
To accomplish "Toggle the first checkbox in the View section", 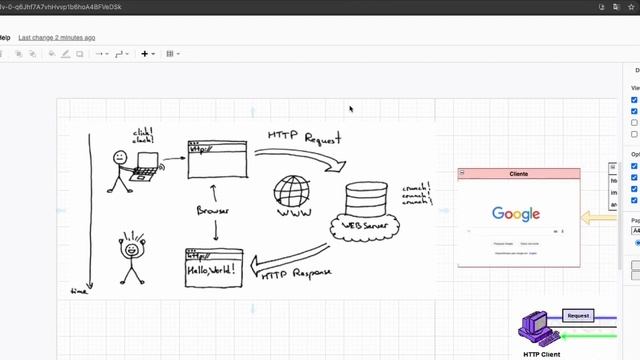I will pyautogui.click(x=634, y=100).
